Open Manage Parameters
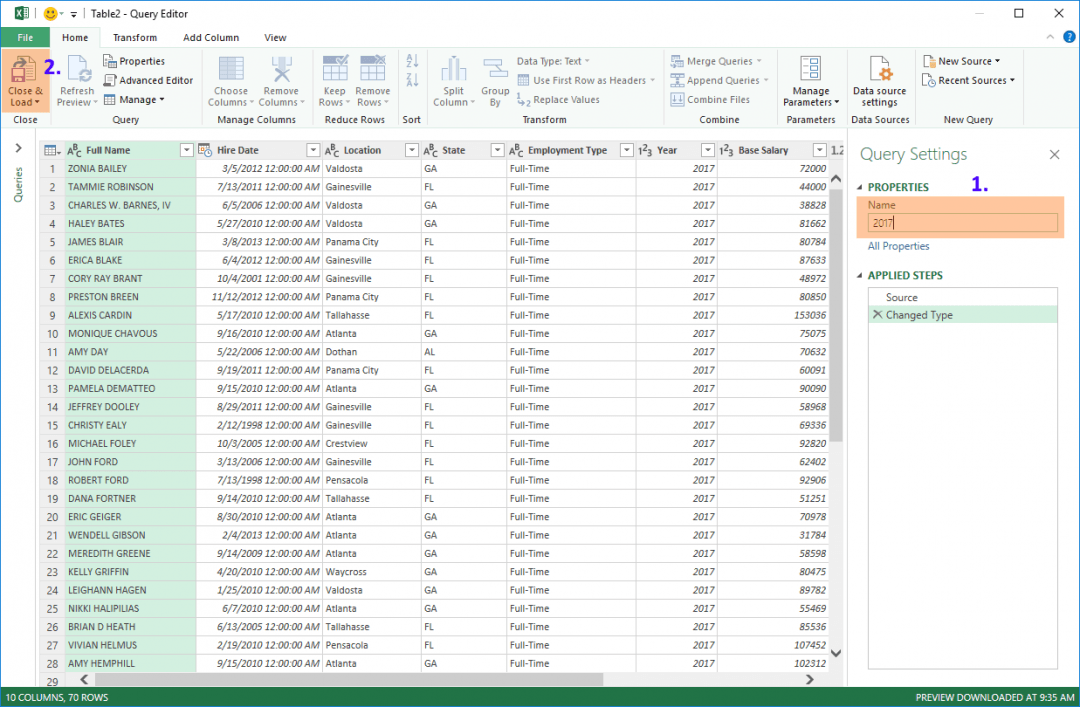The height and width of the screenshot is (707, 1080). tap(811, 80)
